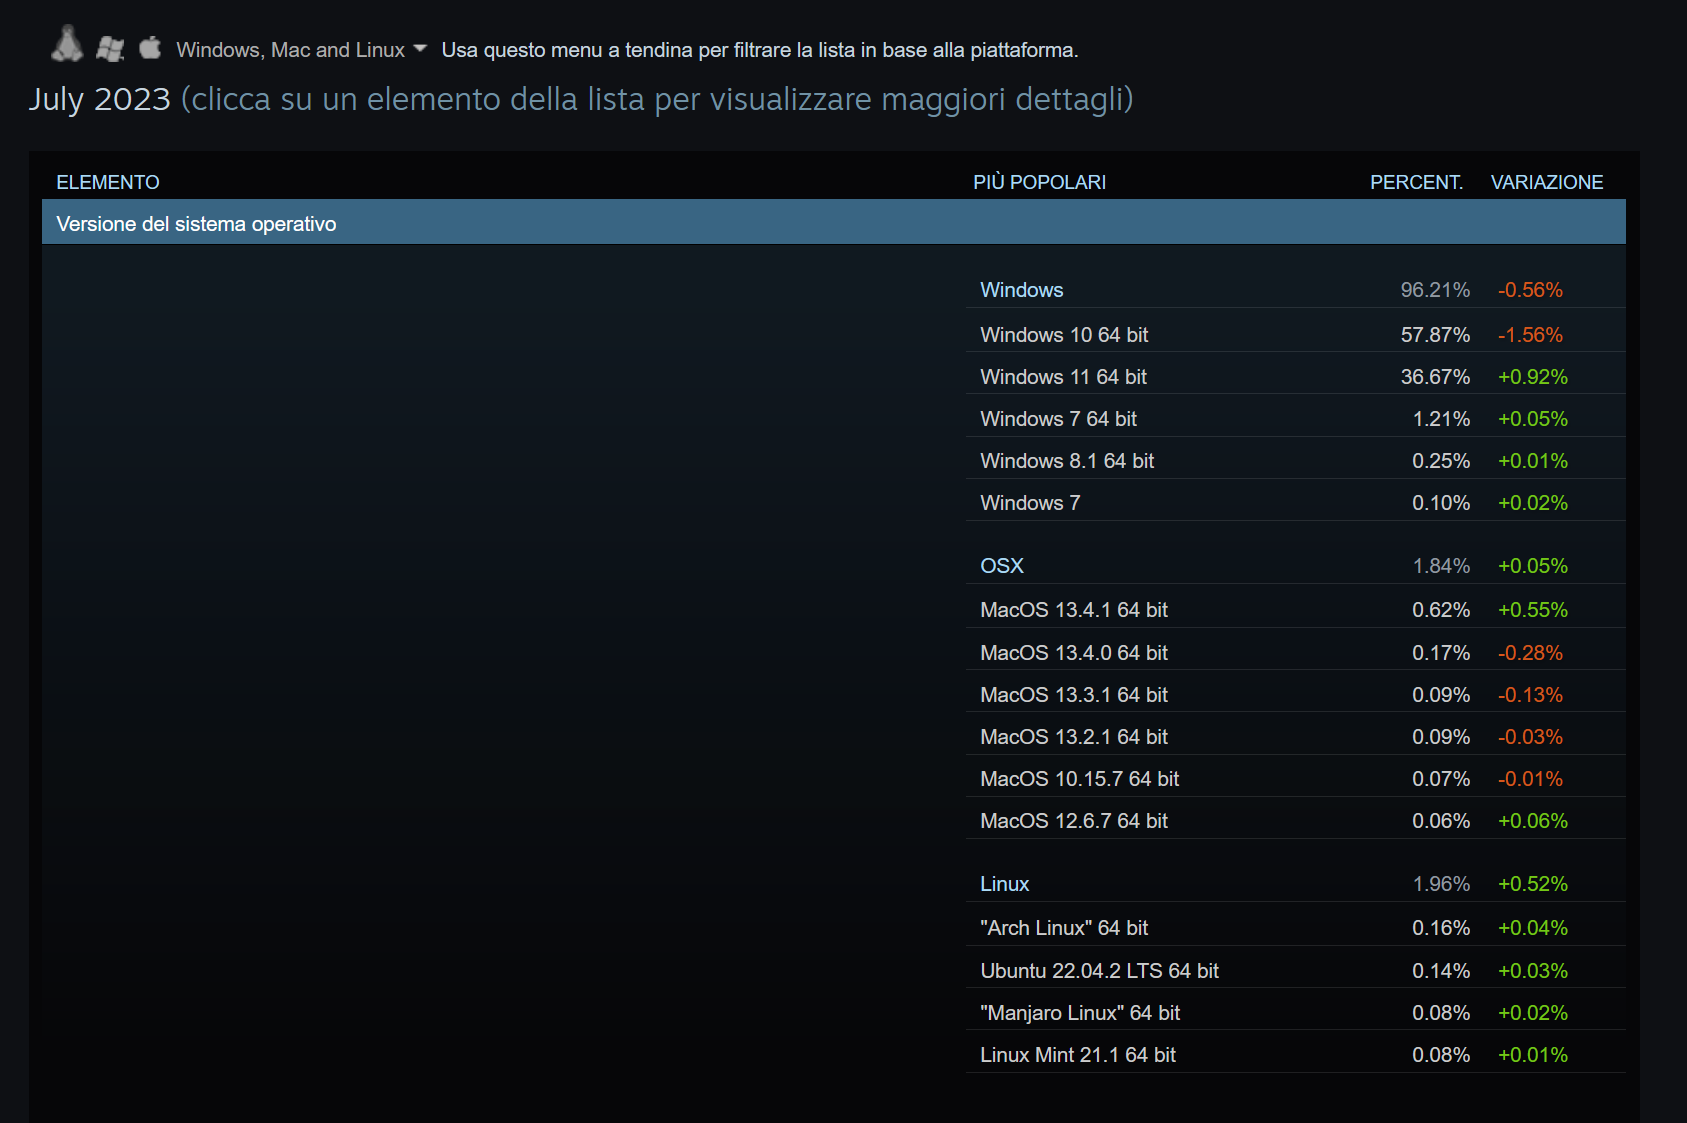Click the +0.55% variation value
This screenshot has width=1687, height=1123.
[x=1532, y=610]
